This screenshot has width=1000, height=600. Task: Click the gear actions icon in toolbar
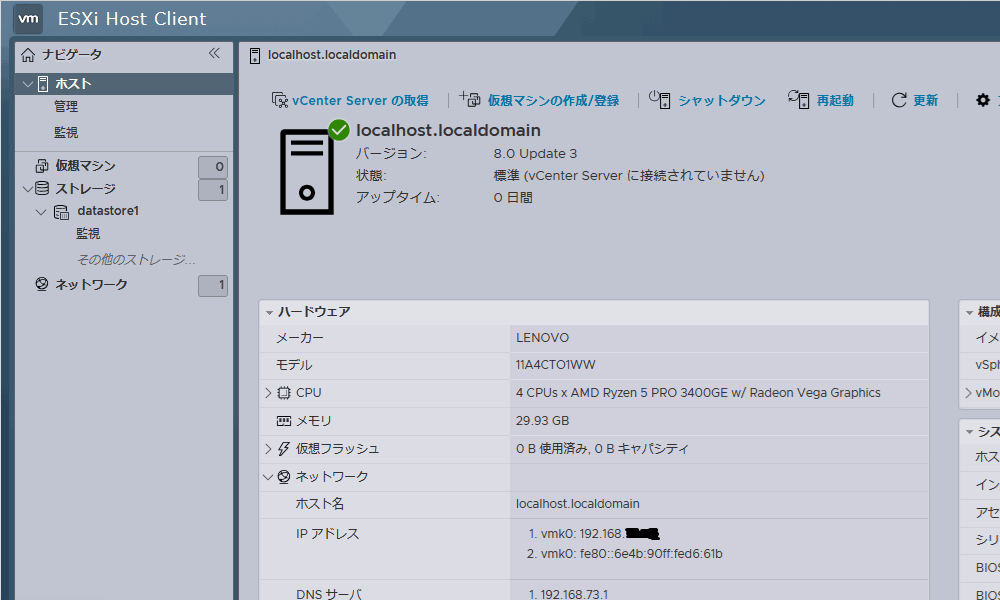point(982,100)
